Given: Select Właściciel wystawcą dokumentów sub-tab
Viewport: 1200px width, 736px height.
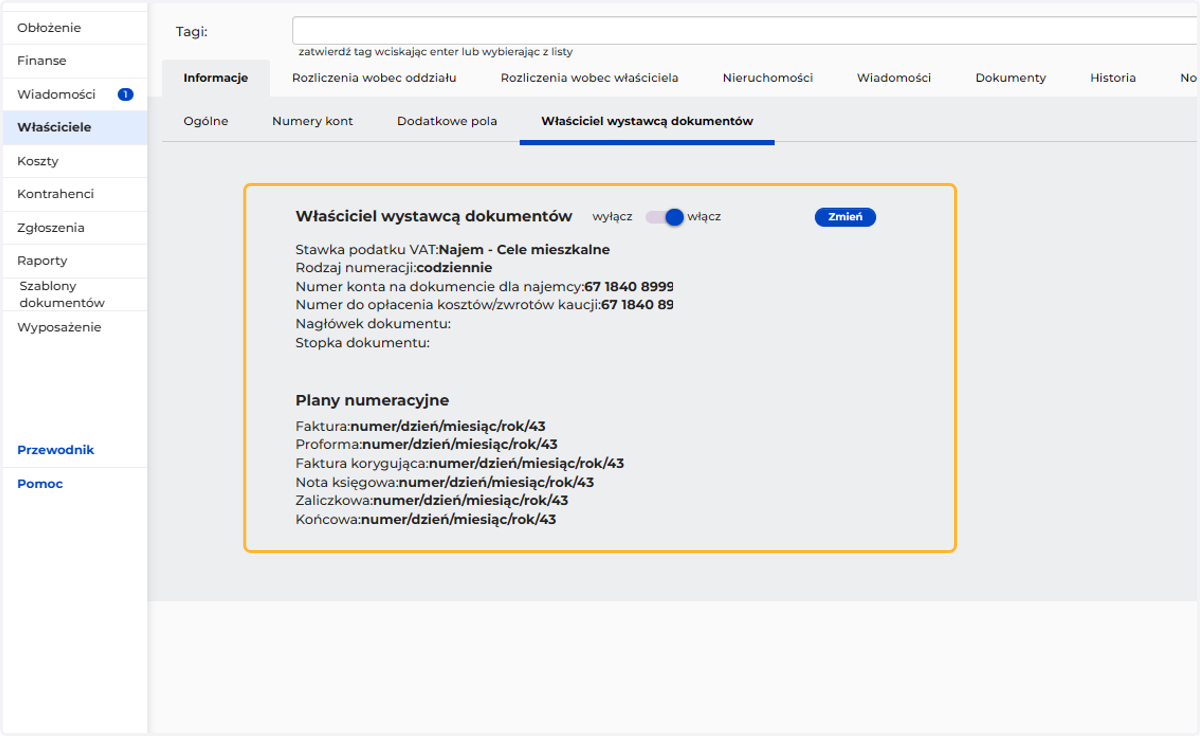Looking at the screenshot, I should point(647,121).
